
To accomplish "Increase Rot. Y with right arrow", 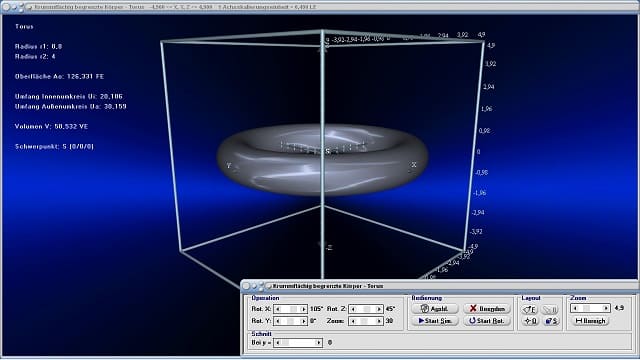I will click(x=303, y=321).
